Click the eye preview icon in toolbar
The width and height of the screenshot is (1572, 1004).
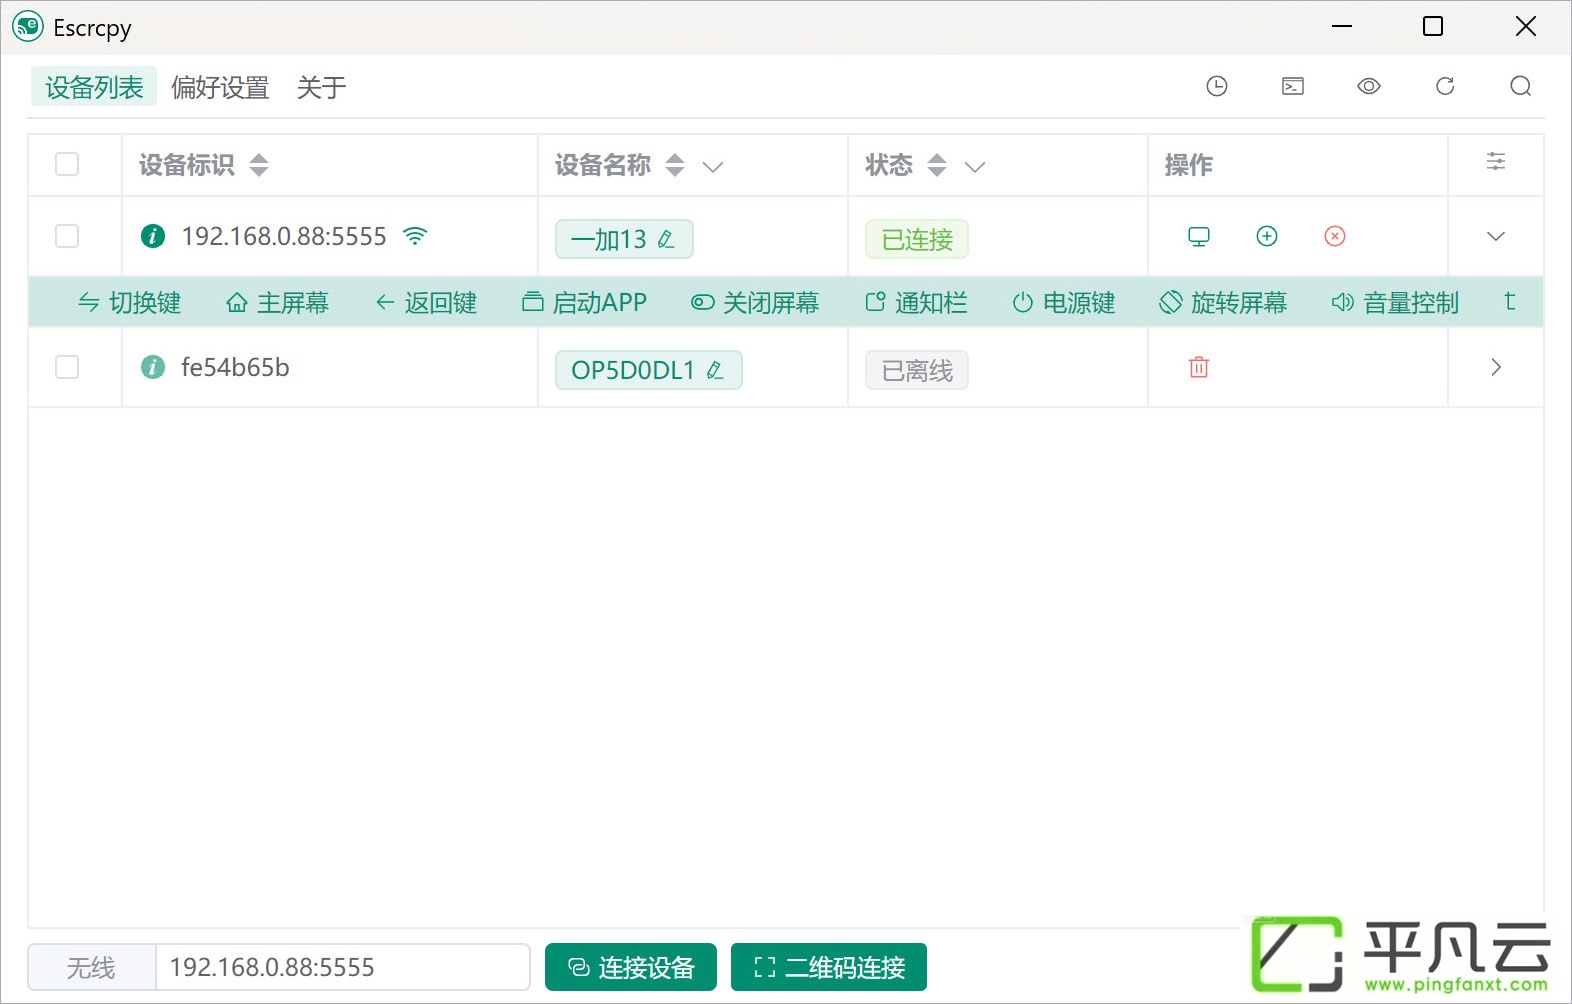(x=1369, y=86)
